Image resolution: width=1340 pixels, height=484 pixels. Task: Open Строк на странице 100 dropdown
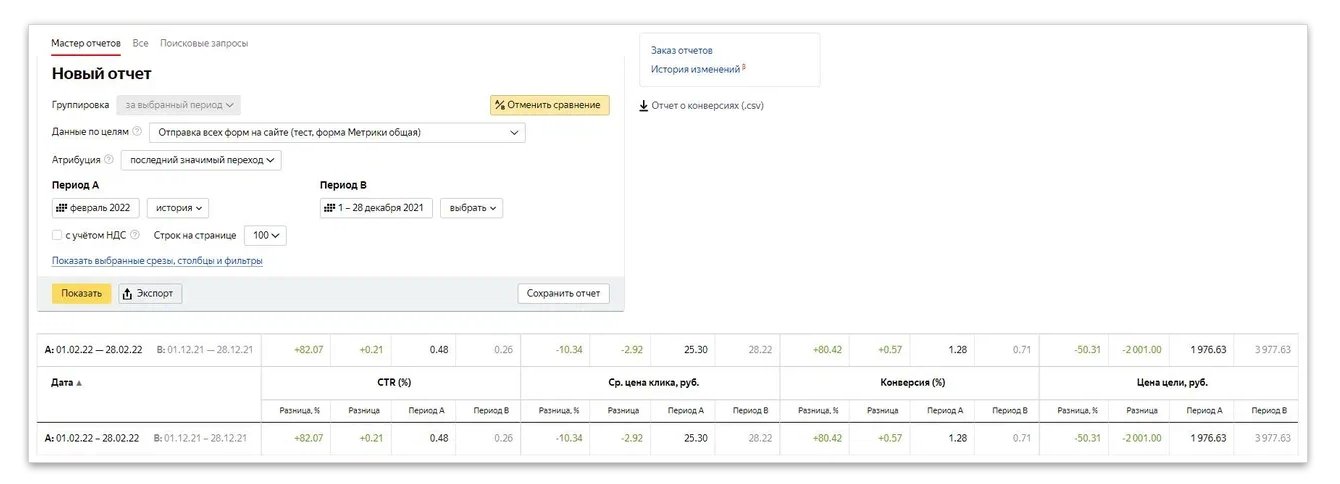pyautogui.click(x=266, y=236)
